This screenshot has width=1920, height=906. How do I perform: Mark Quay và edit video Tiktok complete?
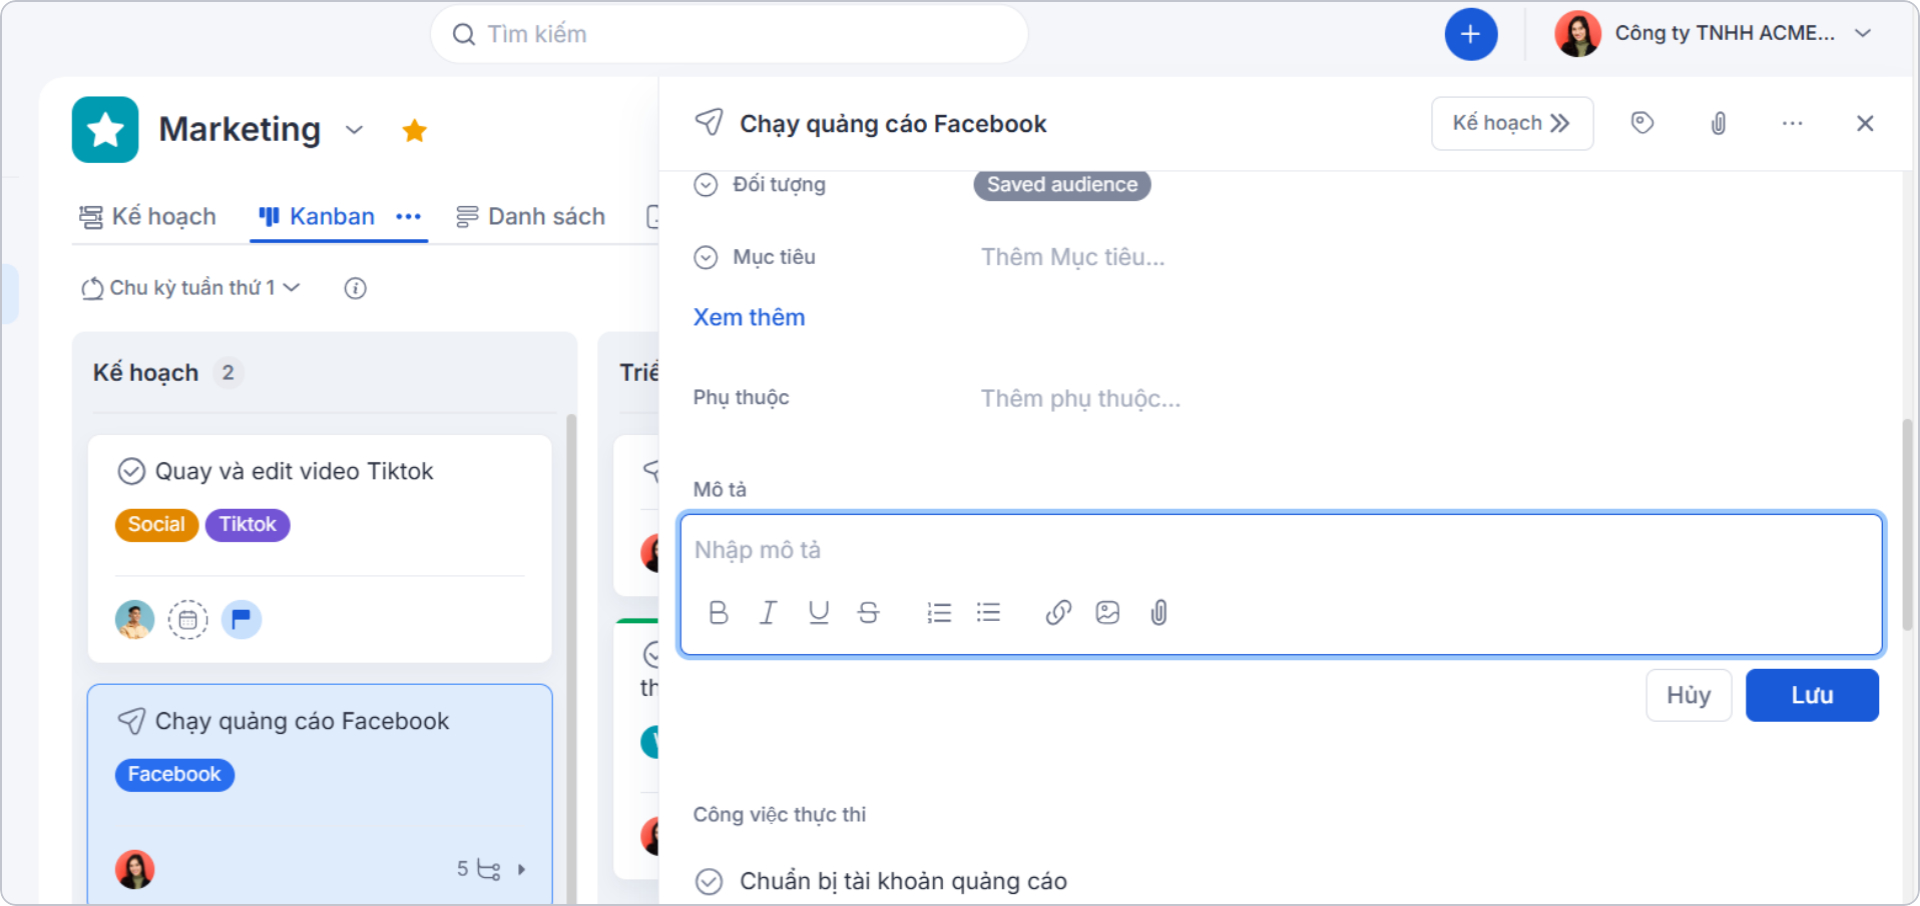[131, 471]
